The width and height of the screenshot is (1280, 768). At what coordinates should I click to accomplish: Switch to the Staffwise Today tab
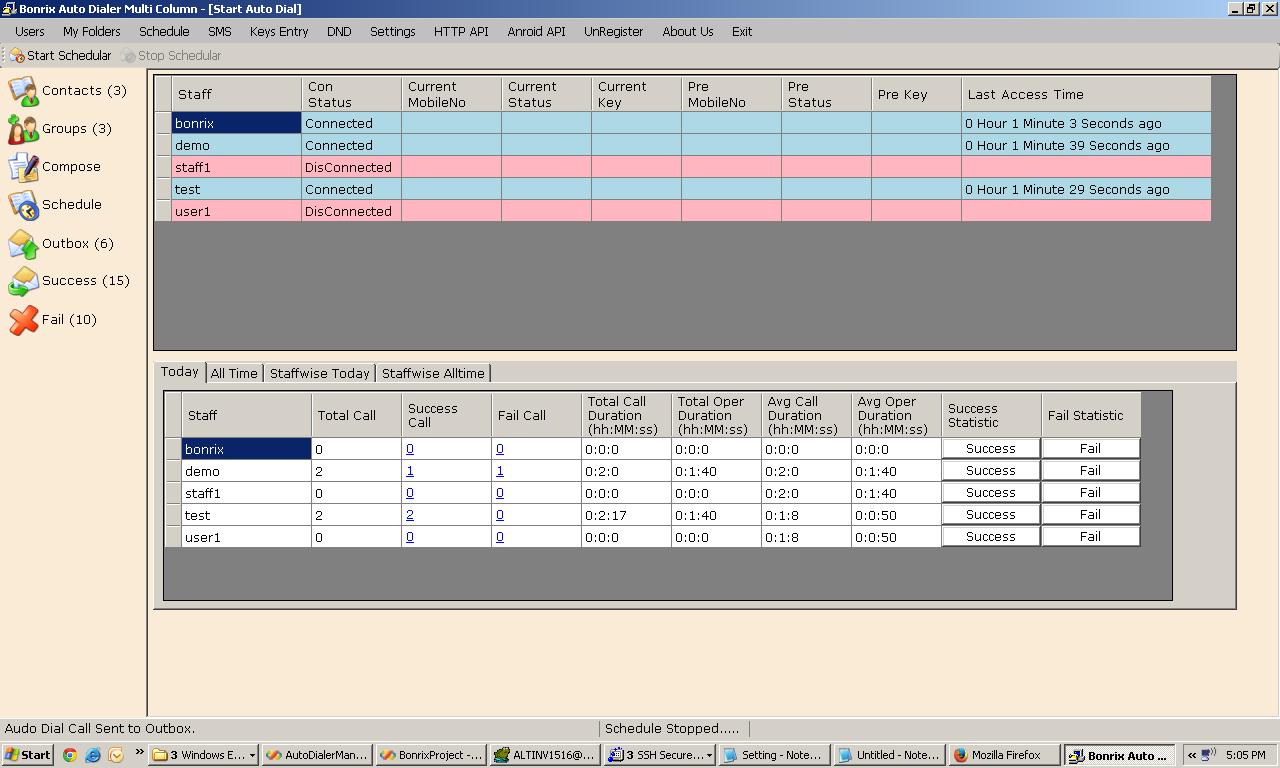point(319,373)
